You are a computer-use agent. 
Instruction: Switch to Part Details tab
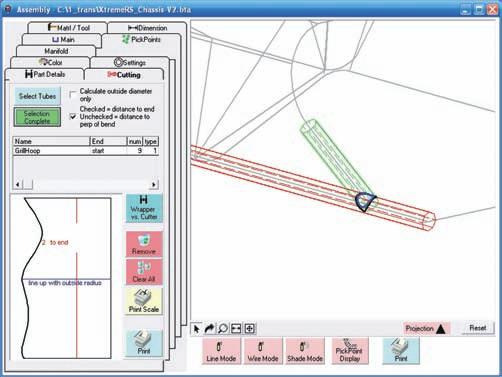point(45,74)
